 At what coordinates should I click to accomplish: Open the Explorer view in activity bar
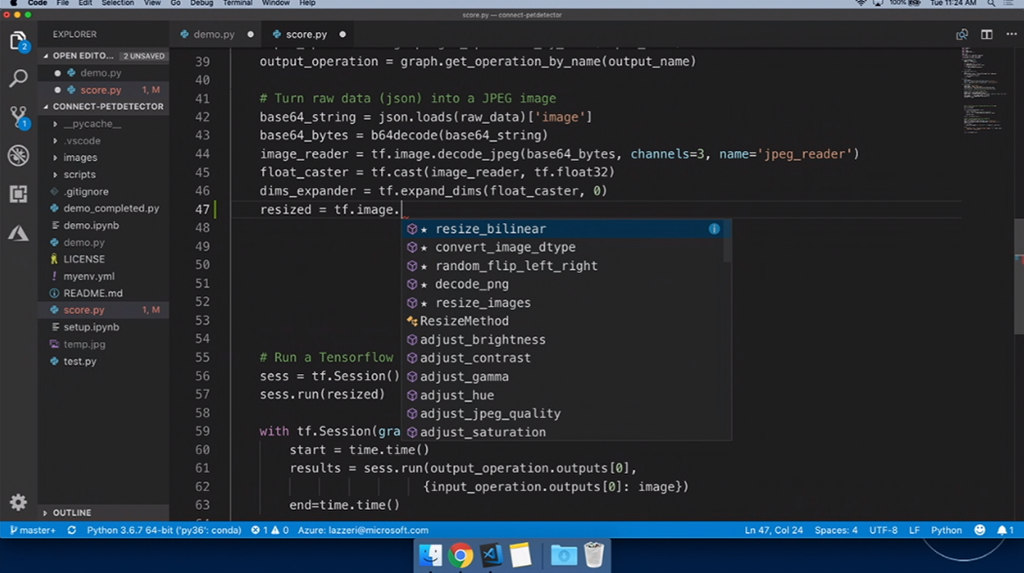tap(18, 41)
